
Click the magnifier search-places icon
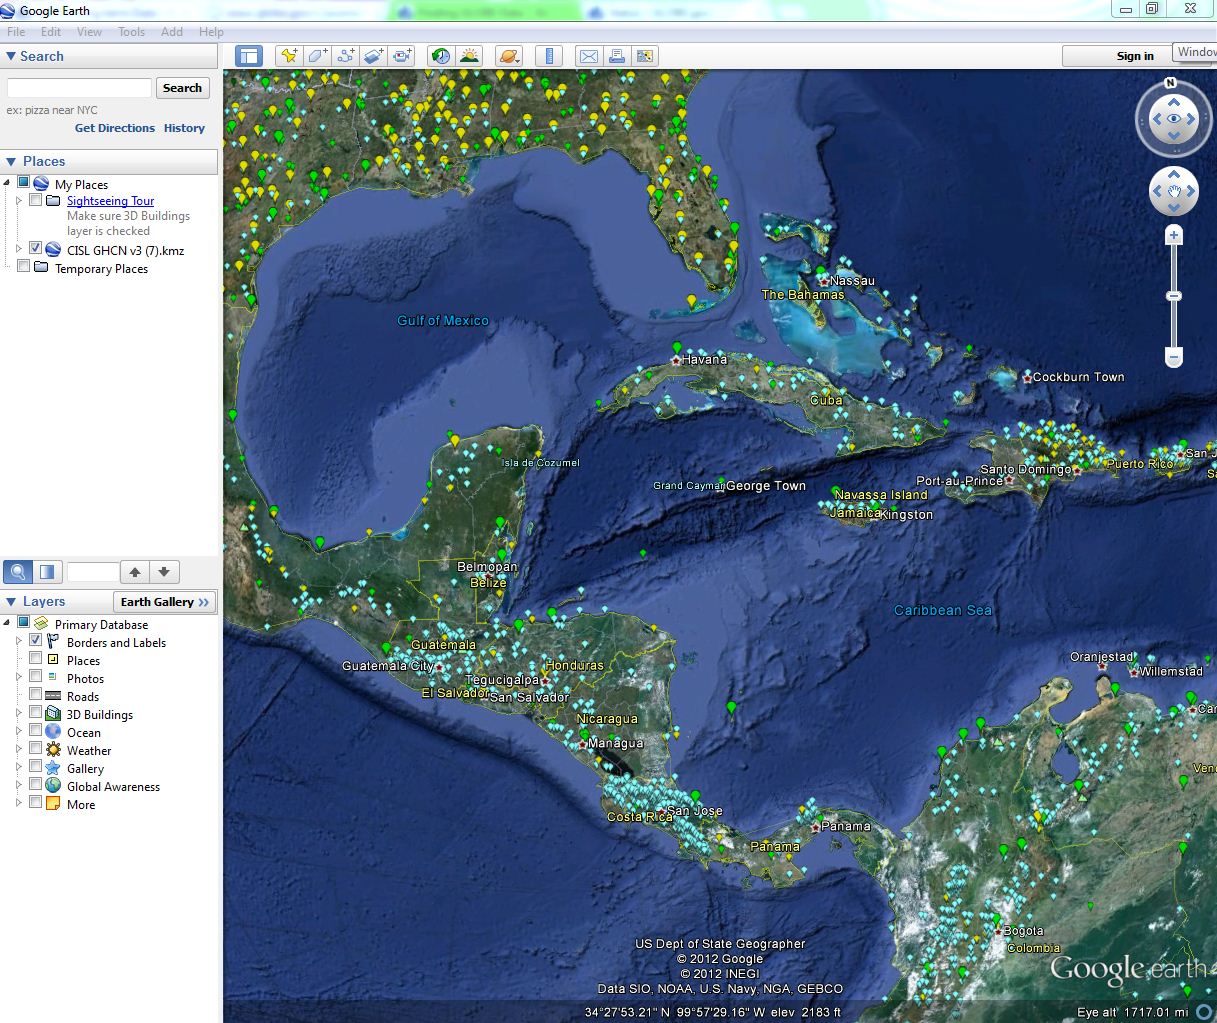(x=18, y=572)
